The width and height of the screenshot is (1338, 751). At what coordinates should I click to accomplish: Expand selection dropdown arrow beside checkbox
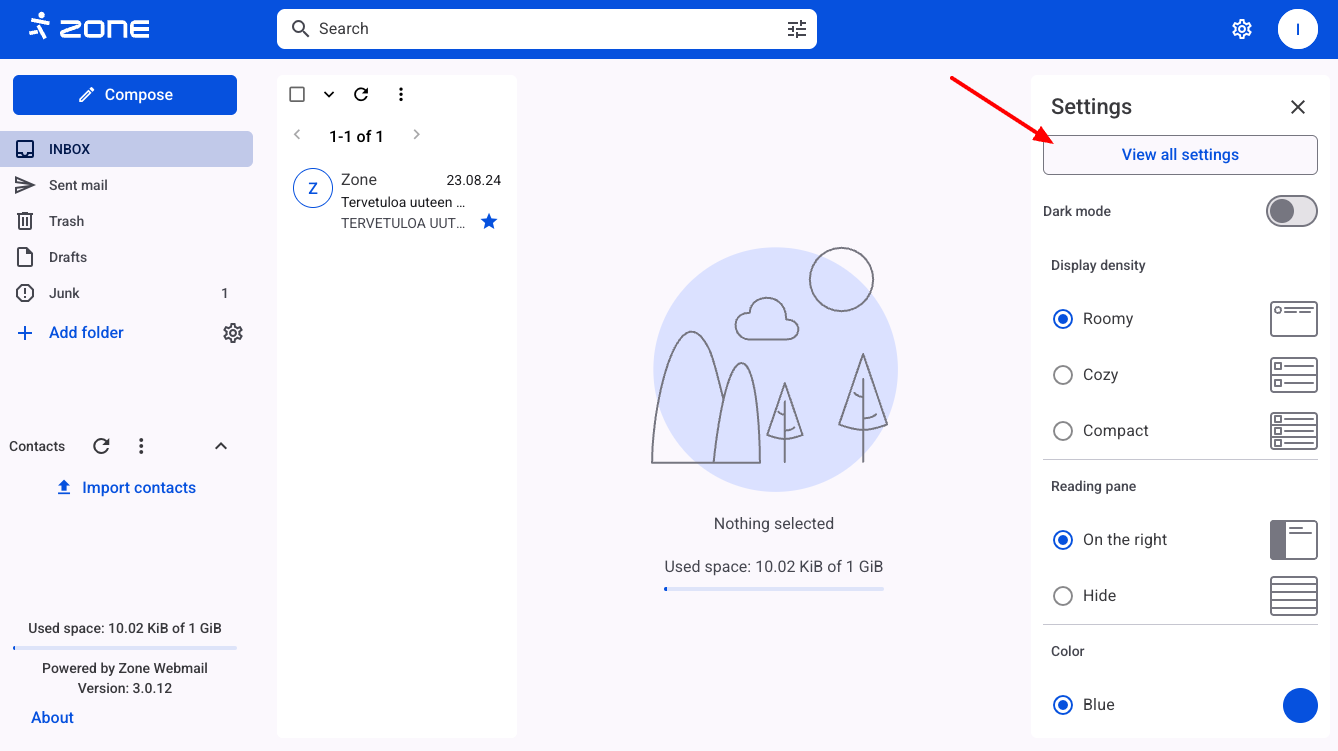click(328, 94)
